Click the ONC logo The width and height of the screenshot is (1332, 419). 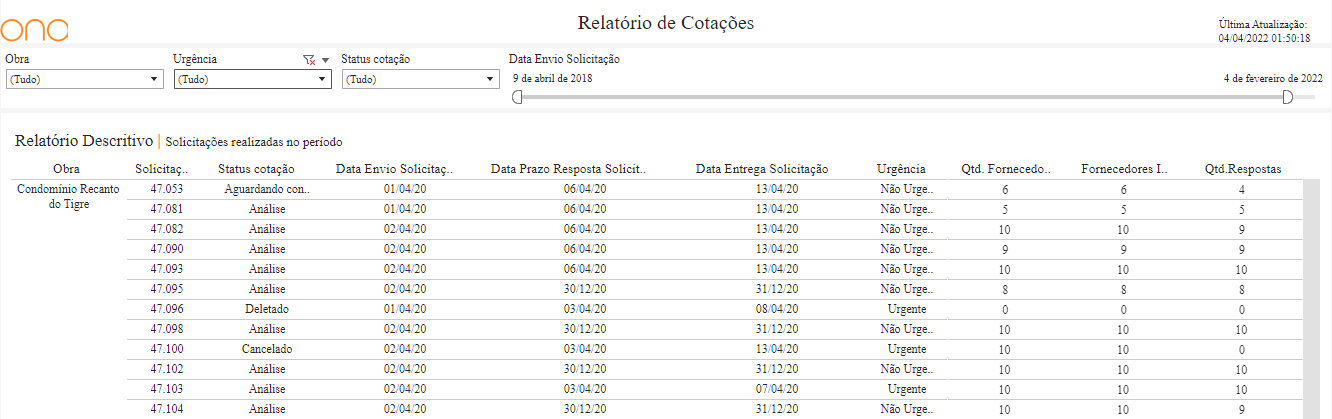[34, 29]
